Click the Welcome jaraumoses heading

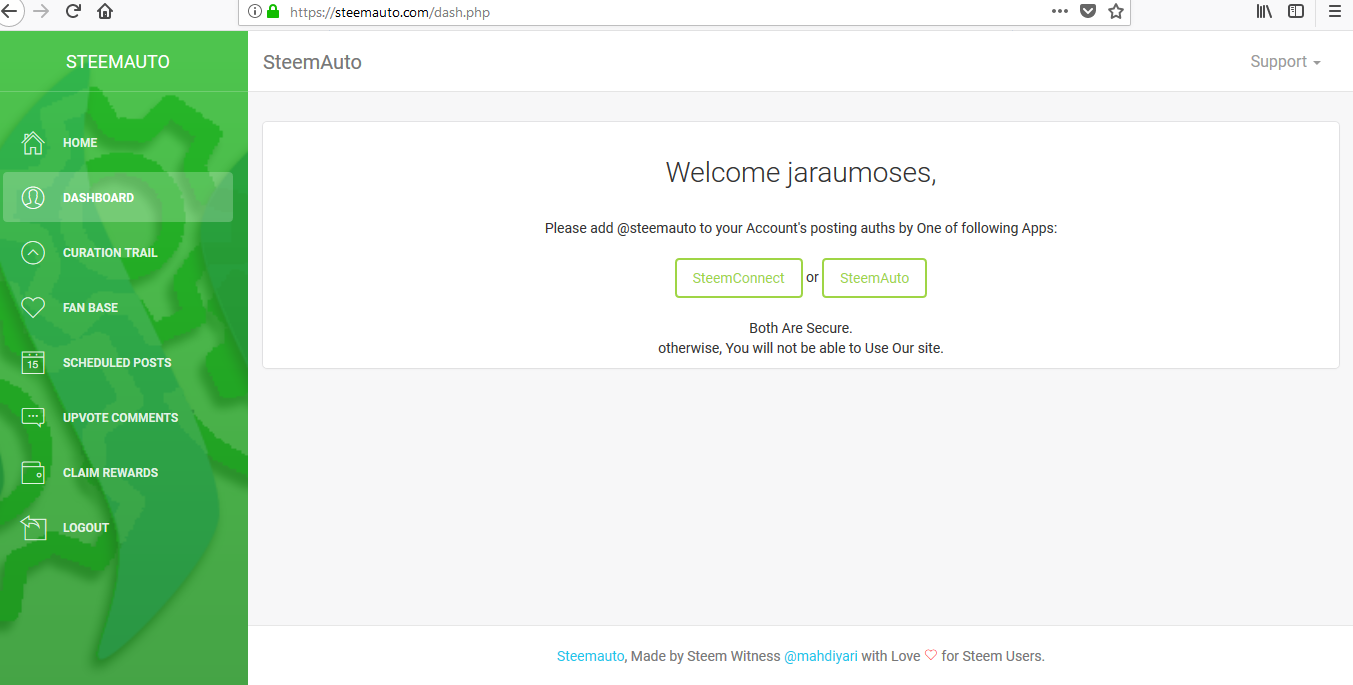[x=801, y=173]
